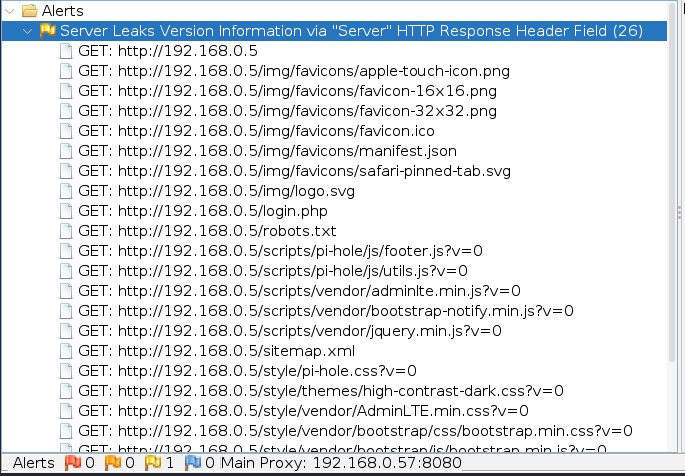Collapse the Server Leaks Version Information alert

click(x=28, y=31)
